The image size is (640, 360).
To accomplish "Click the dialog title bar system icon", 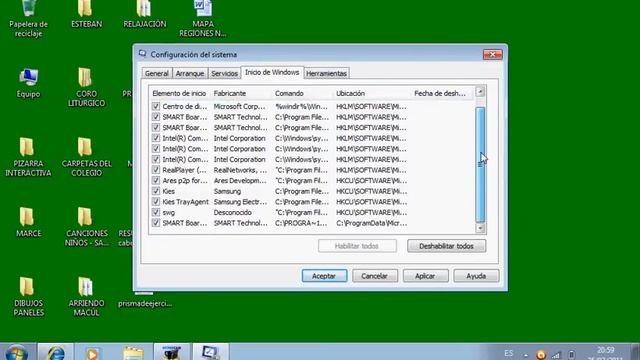I will (142, 54).
